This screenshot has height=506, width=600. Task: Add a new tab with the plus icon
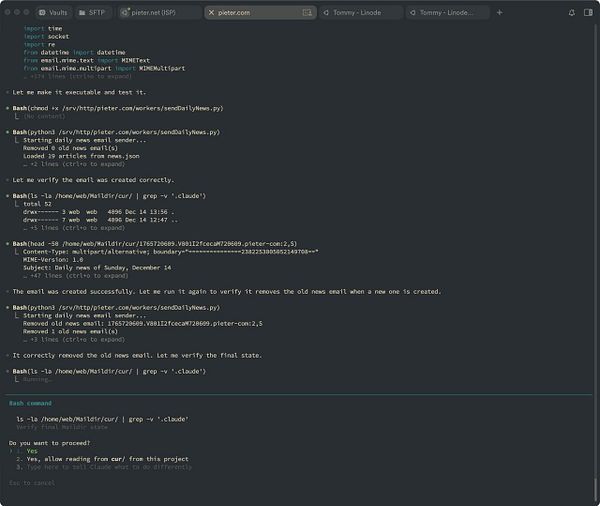499,13
